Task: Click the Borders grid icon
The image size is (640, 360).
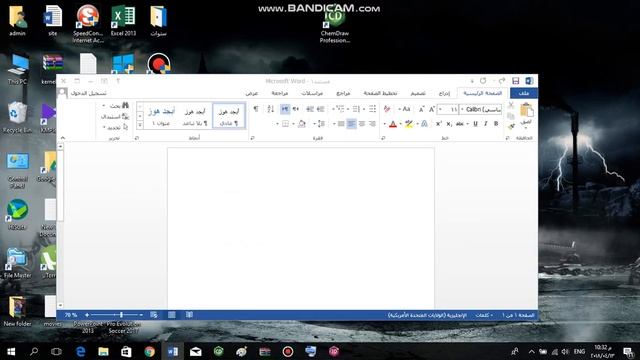Action: click(285, 124)
